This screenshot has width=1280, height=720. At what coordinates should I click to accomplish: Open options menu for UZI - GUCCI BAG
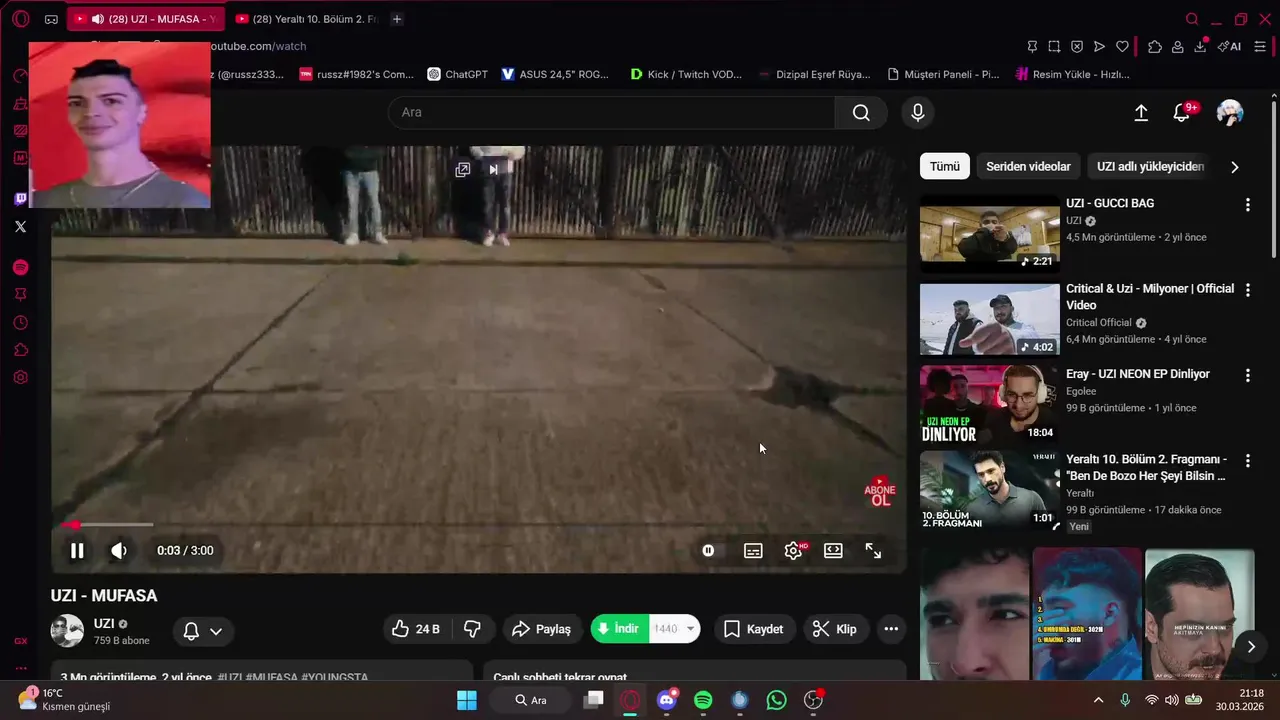1247,205
